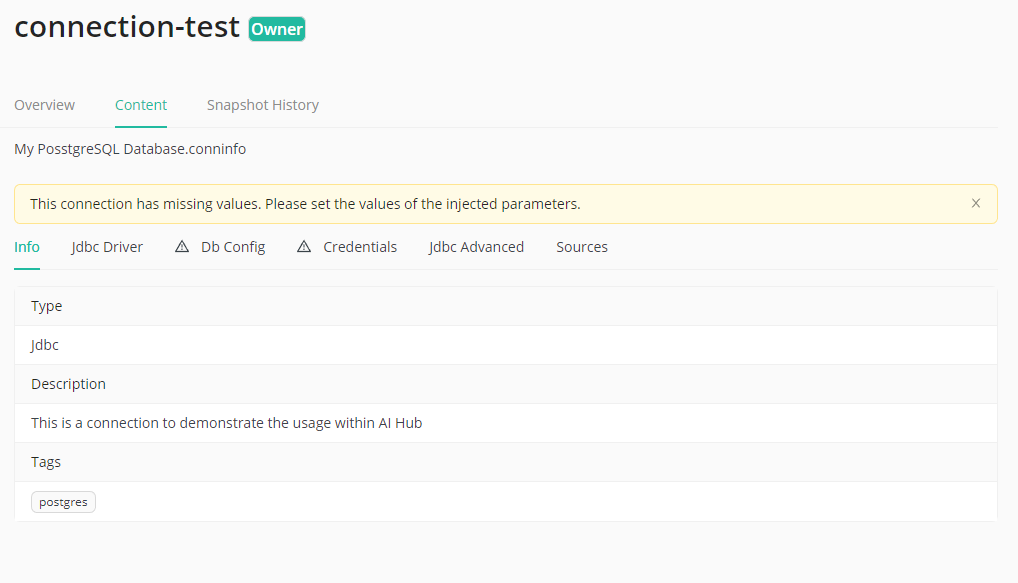Screen dimensions: 1018x583
Task: Switch to the Jdbc Advanced tab
Action: 476,247
